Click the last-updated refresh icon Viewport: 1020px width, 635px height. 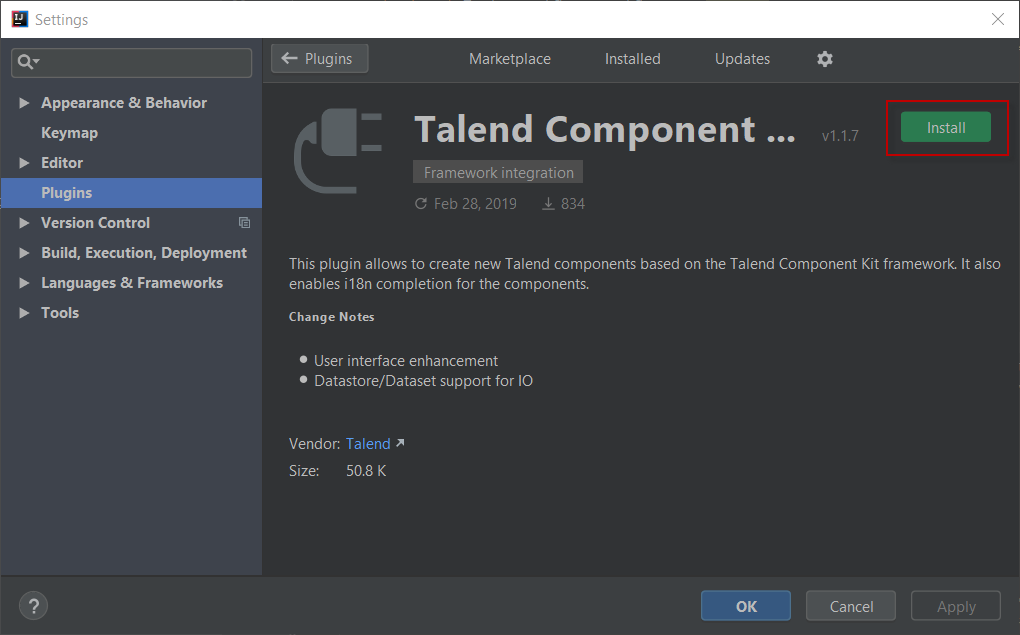click(x=420, y=203)
